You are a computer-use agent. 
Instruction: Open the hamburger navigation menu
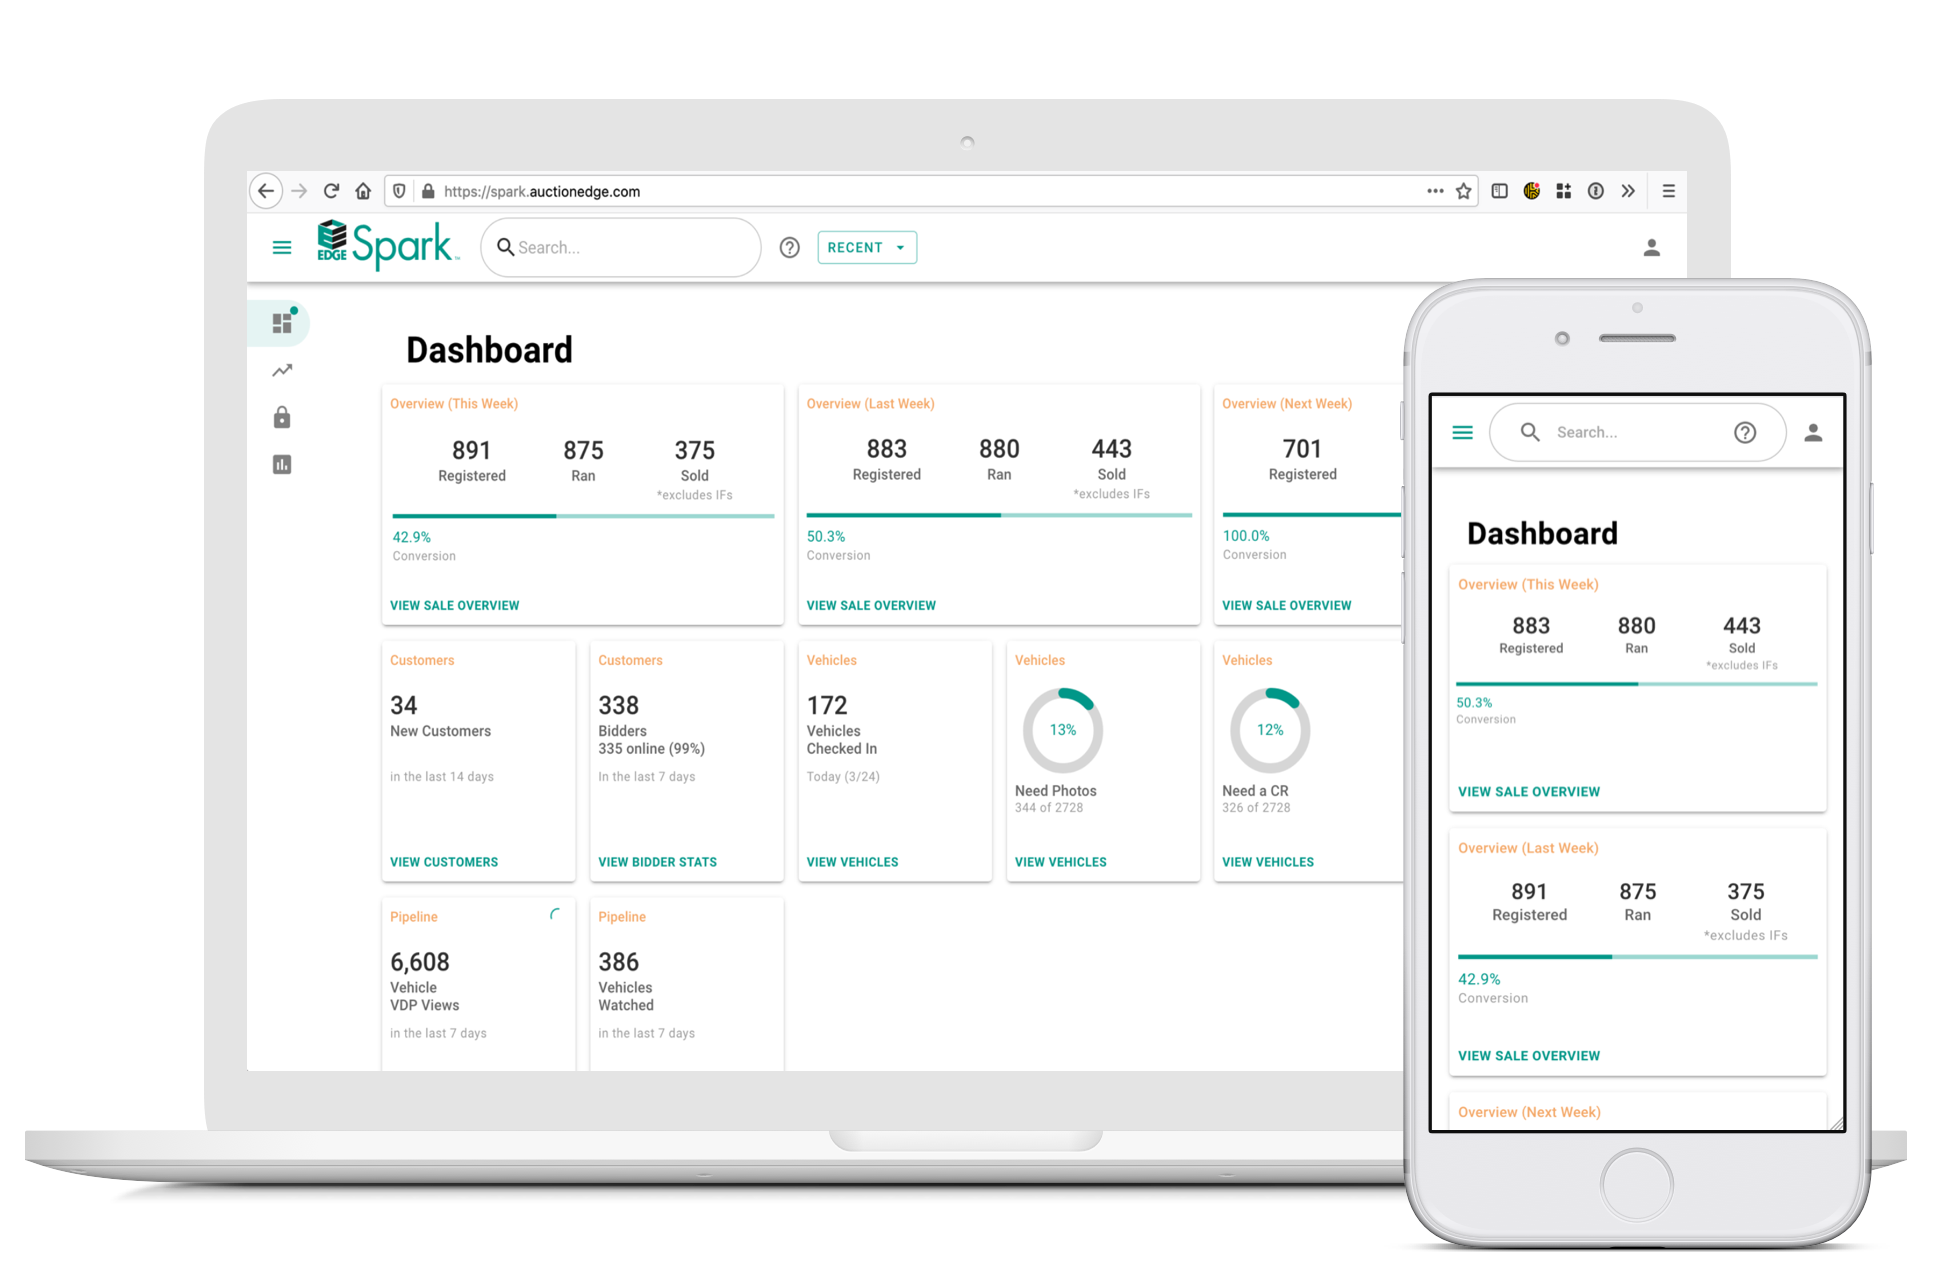click(x=281, y=247)
